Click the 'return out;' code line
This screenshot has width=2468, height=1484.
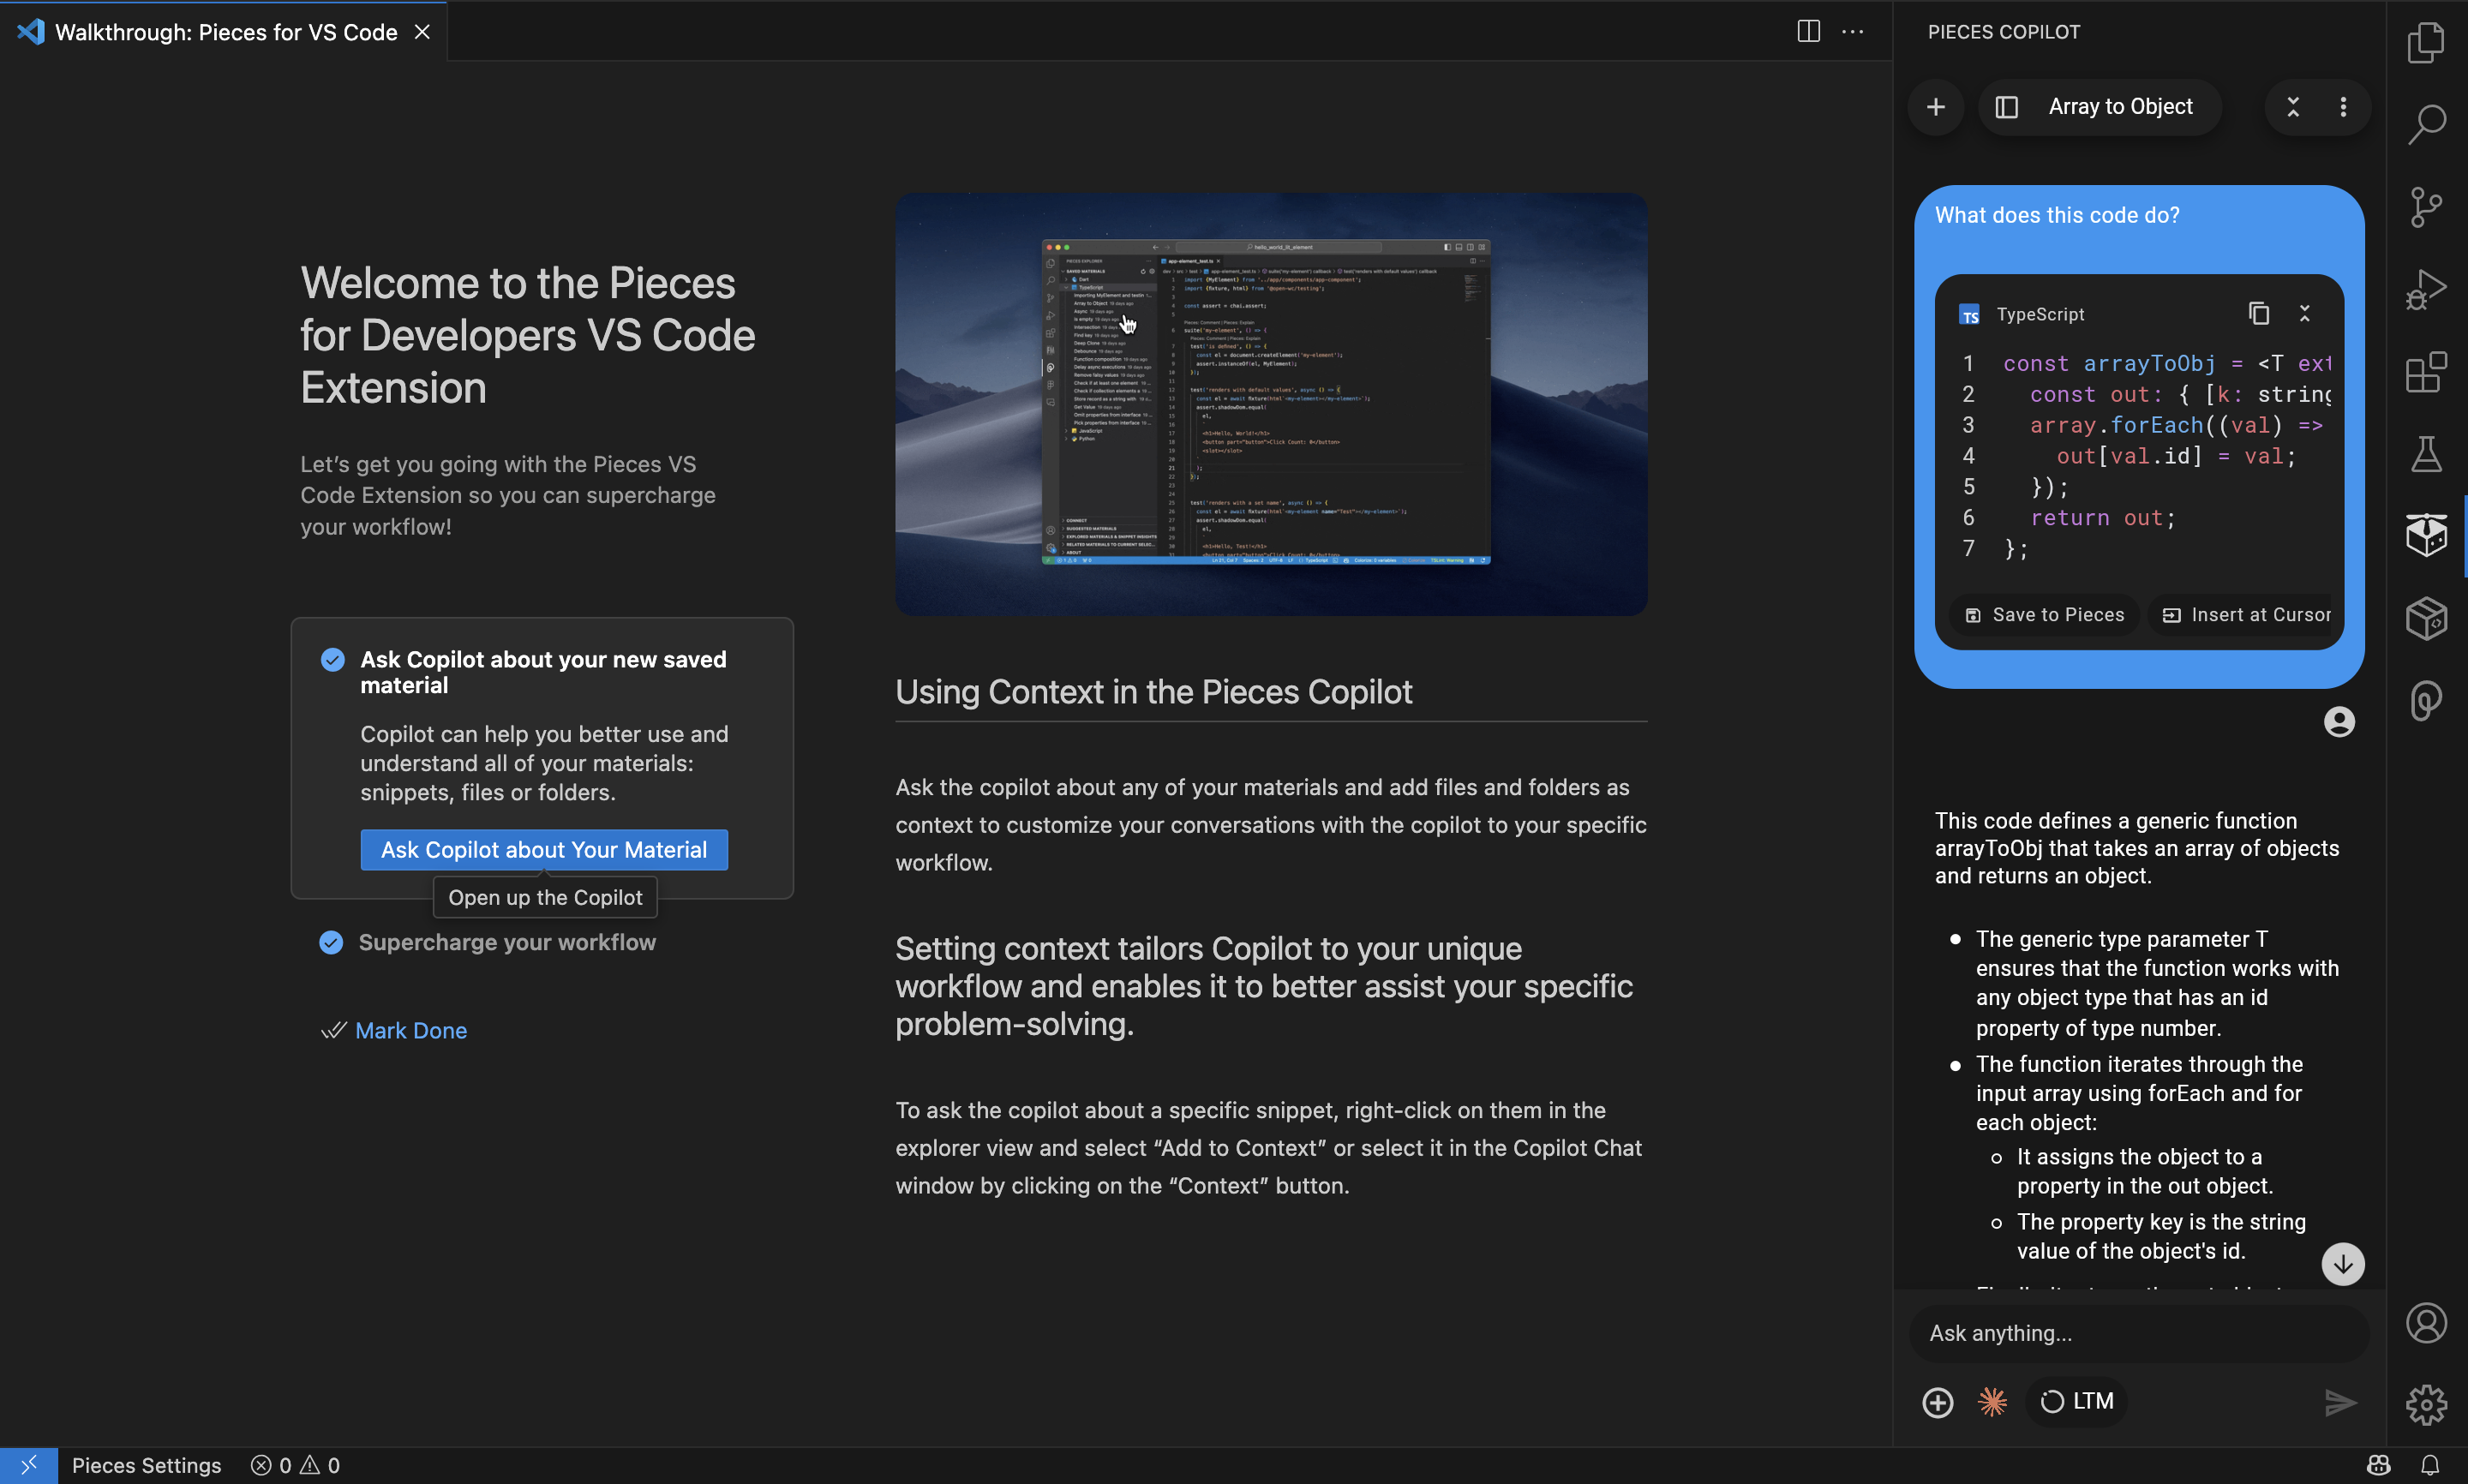pyautogui.click(x=2102, y=518)
